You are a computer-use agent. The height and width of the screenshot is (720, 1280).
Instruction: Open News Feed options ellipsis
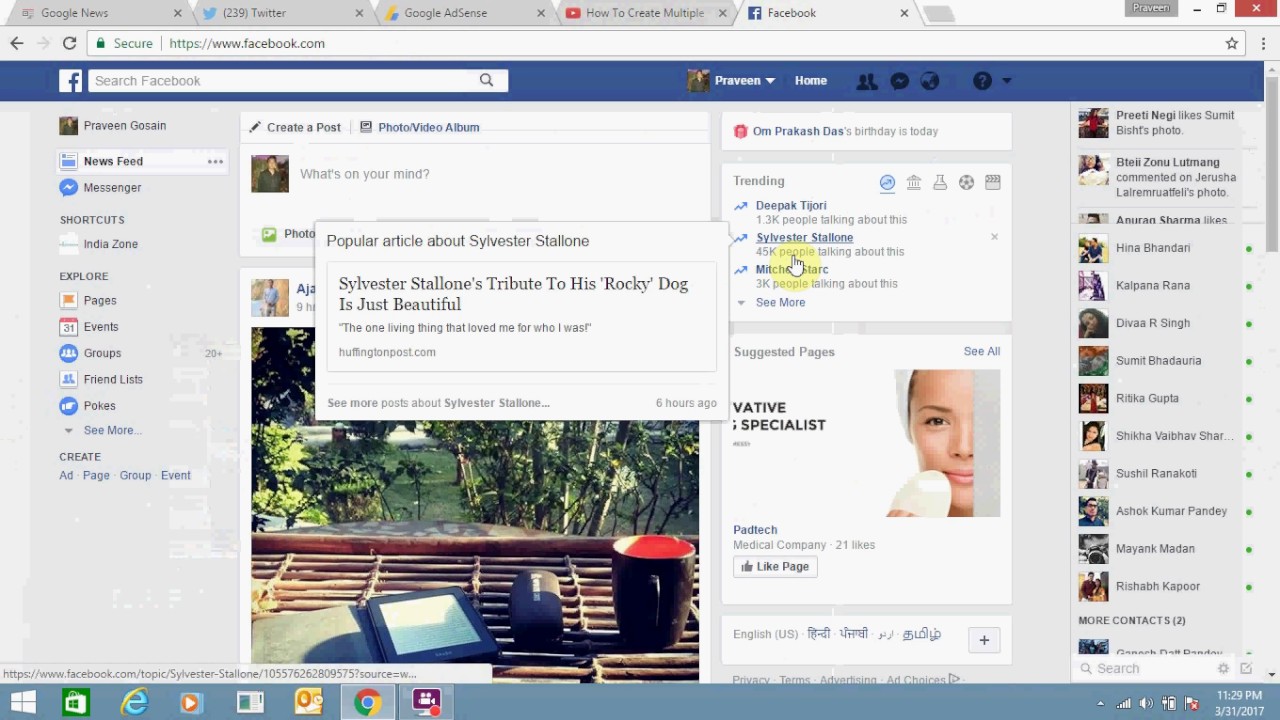[215, 161]
